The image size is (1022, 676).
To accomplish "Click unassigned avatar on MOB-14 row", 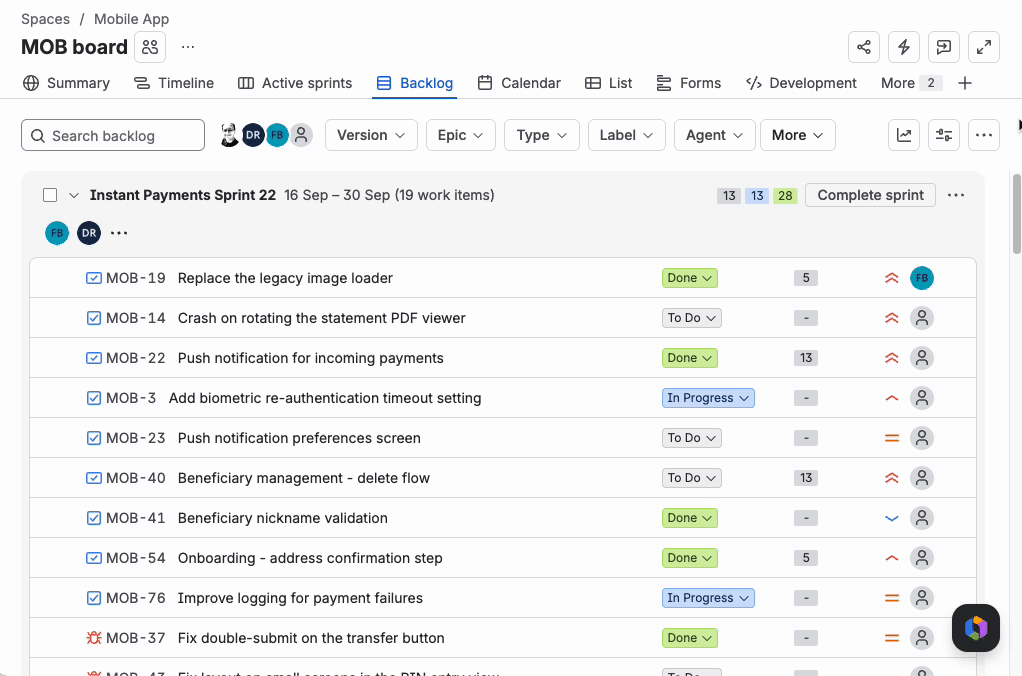I will pos(922,318).
